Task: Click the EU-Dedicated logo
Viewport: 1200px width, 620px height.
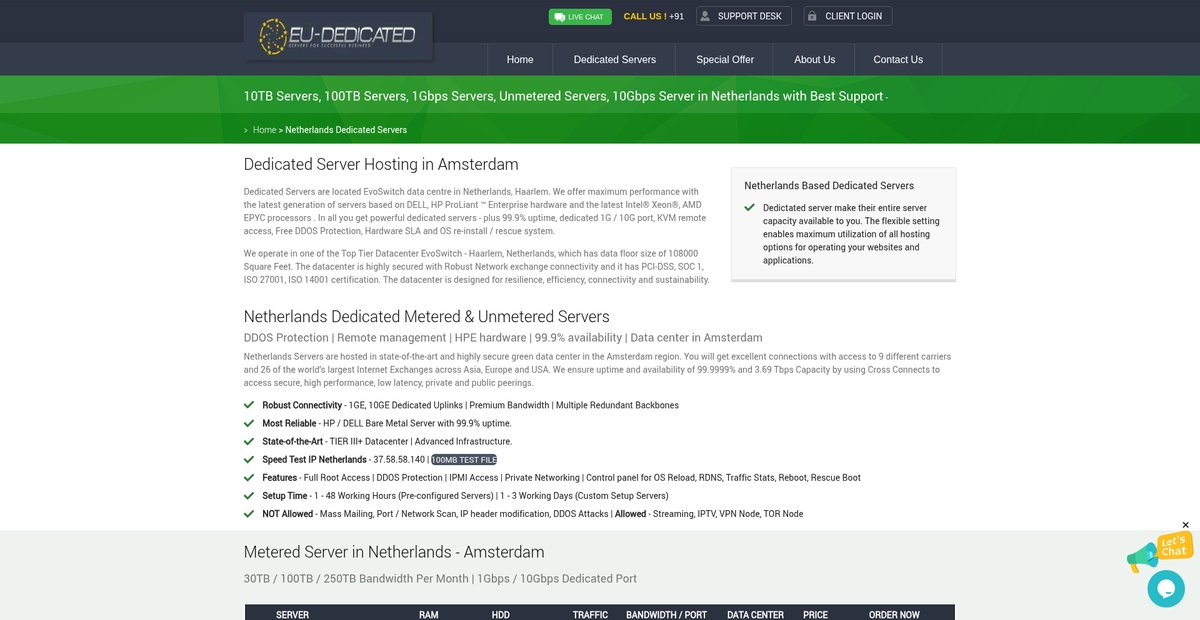Action: pos(338,38)
